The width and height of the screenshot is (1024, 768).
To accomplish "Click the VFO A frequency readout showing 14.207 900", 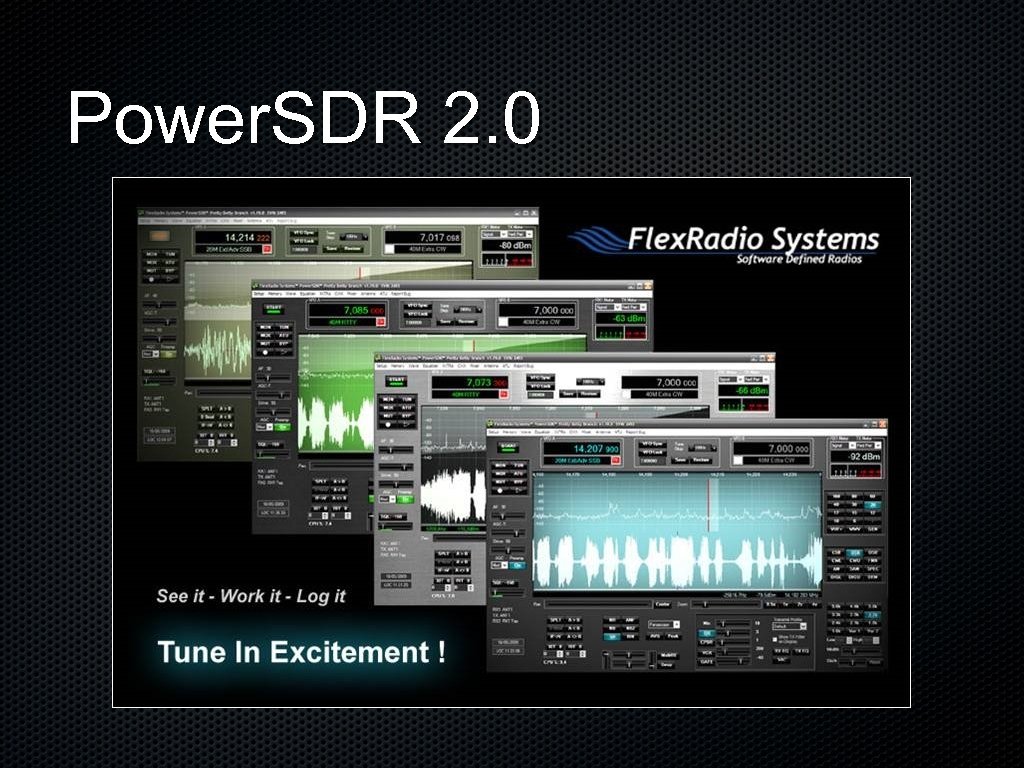I will pos(596,448).
